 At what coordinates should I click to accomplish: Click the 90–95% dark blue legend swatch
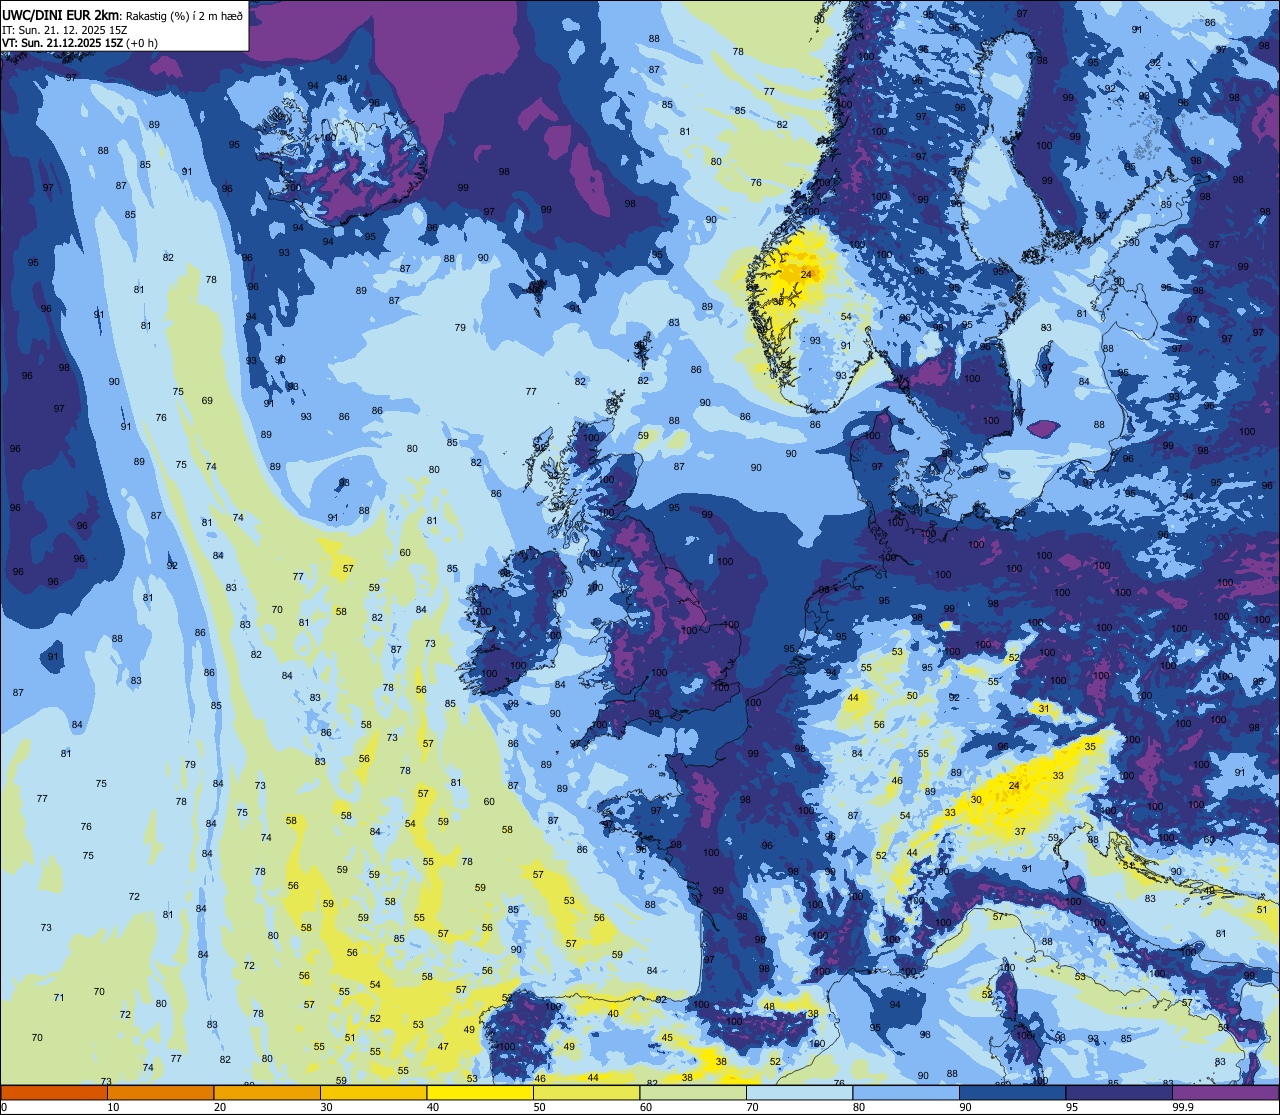1012,1092
